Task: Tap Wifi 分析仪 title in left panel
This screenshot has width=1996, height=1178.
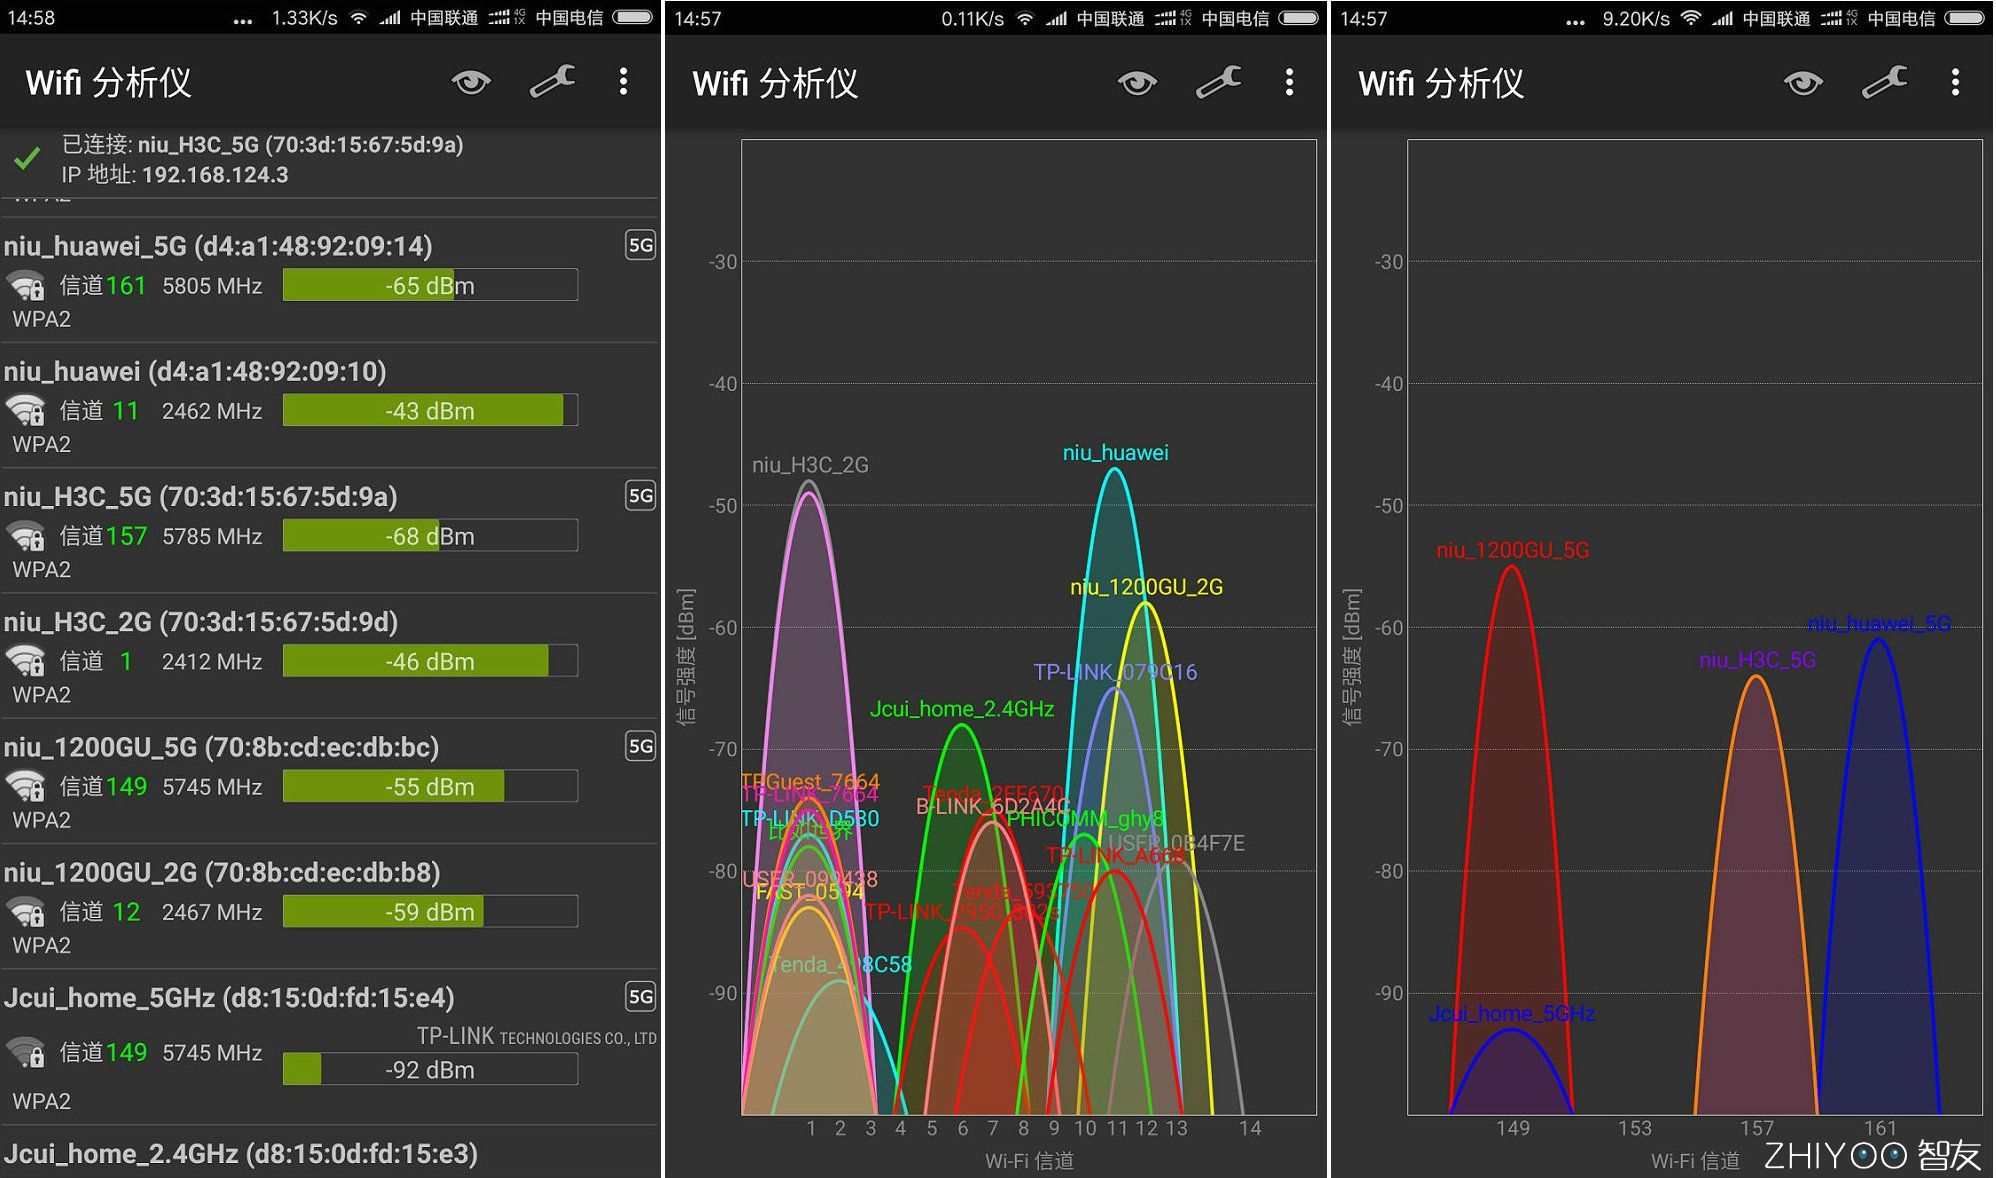Action: [x=108, y=83]
